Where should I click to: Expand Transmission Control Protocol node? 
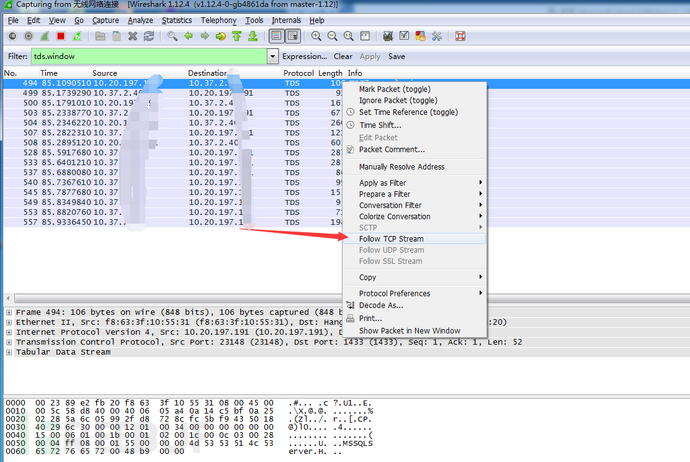coord(9,342)
